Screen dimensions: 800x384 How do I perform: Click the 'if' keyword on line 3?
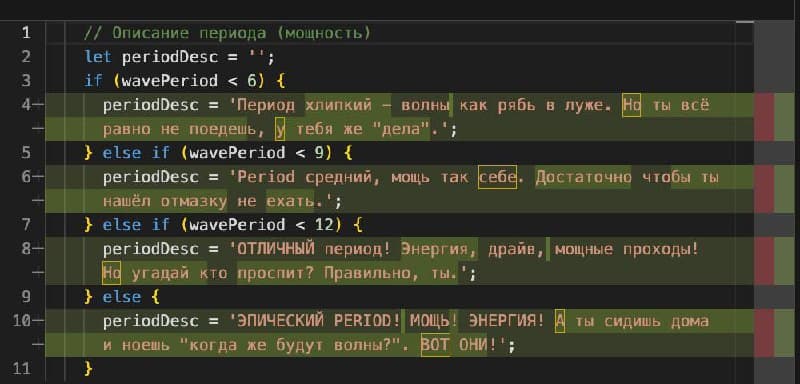[93, 81]
